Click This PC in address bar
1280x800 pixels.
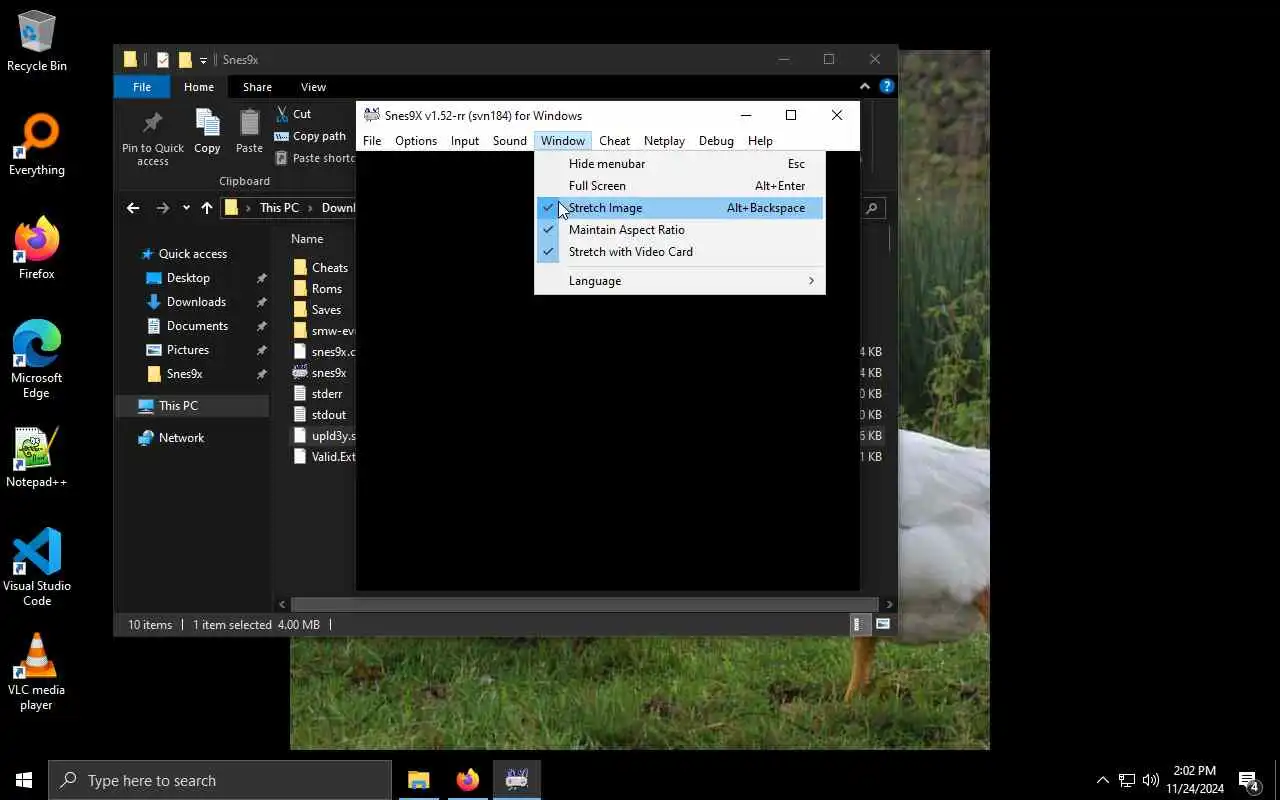(x=279, y=208)
